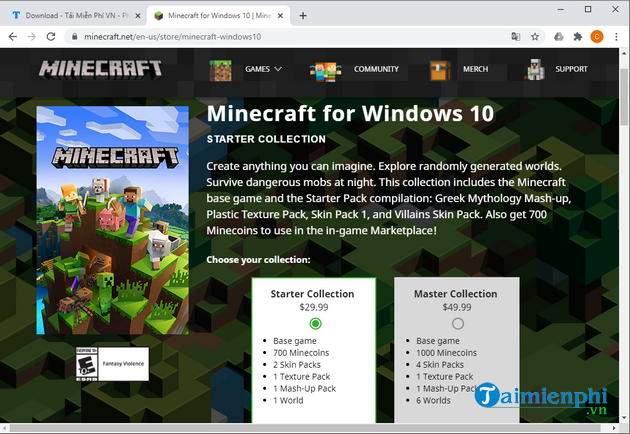Click the Minecraft for Windows 10 heading
630x434 pixels.
click(350, 113)
